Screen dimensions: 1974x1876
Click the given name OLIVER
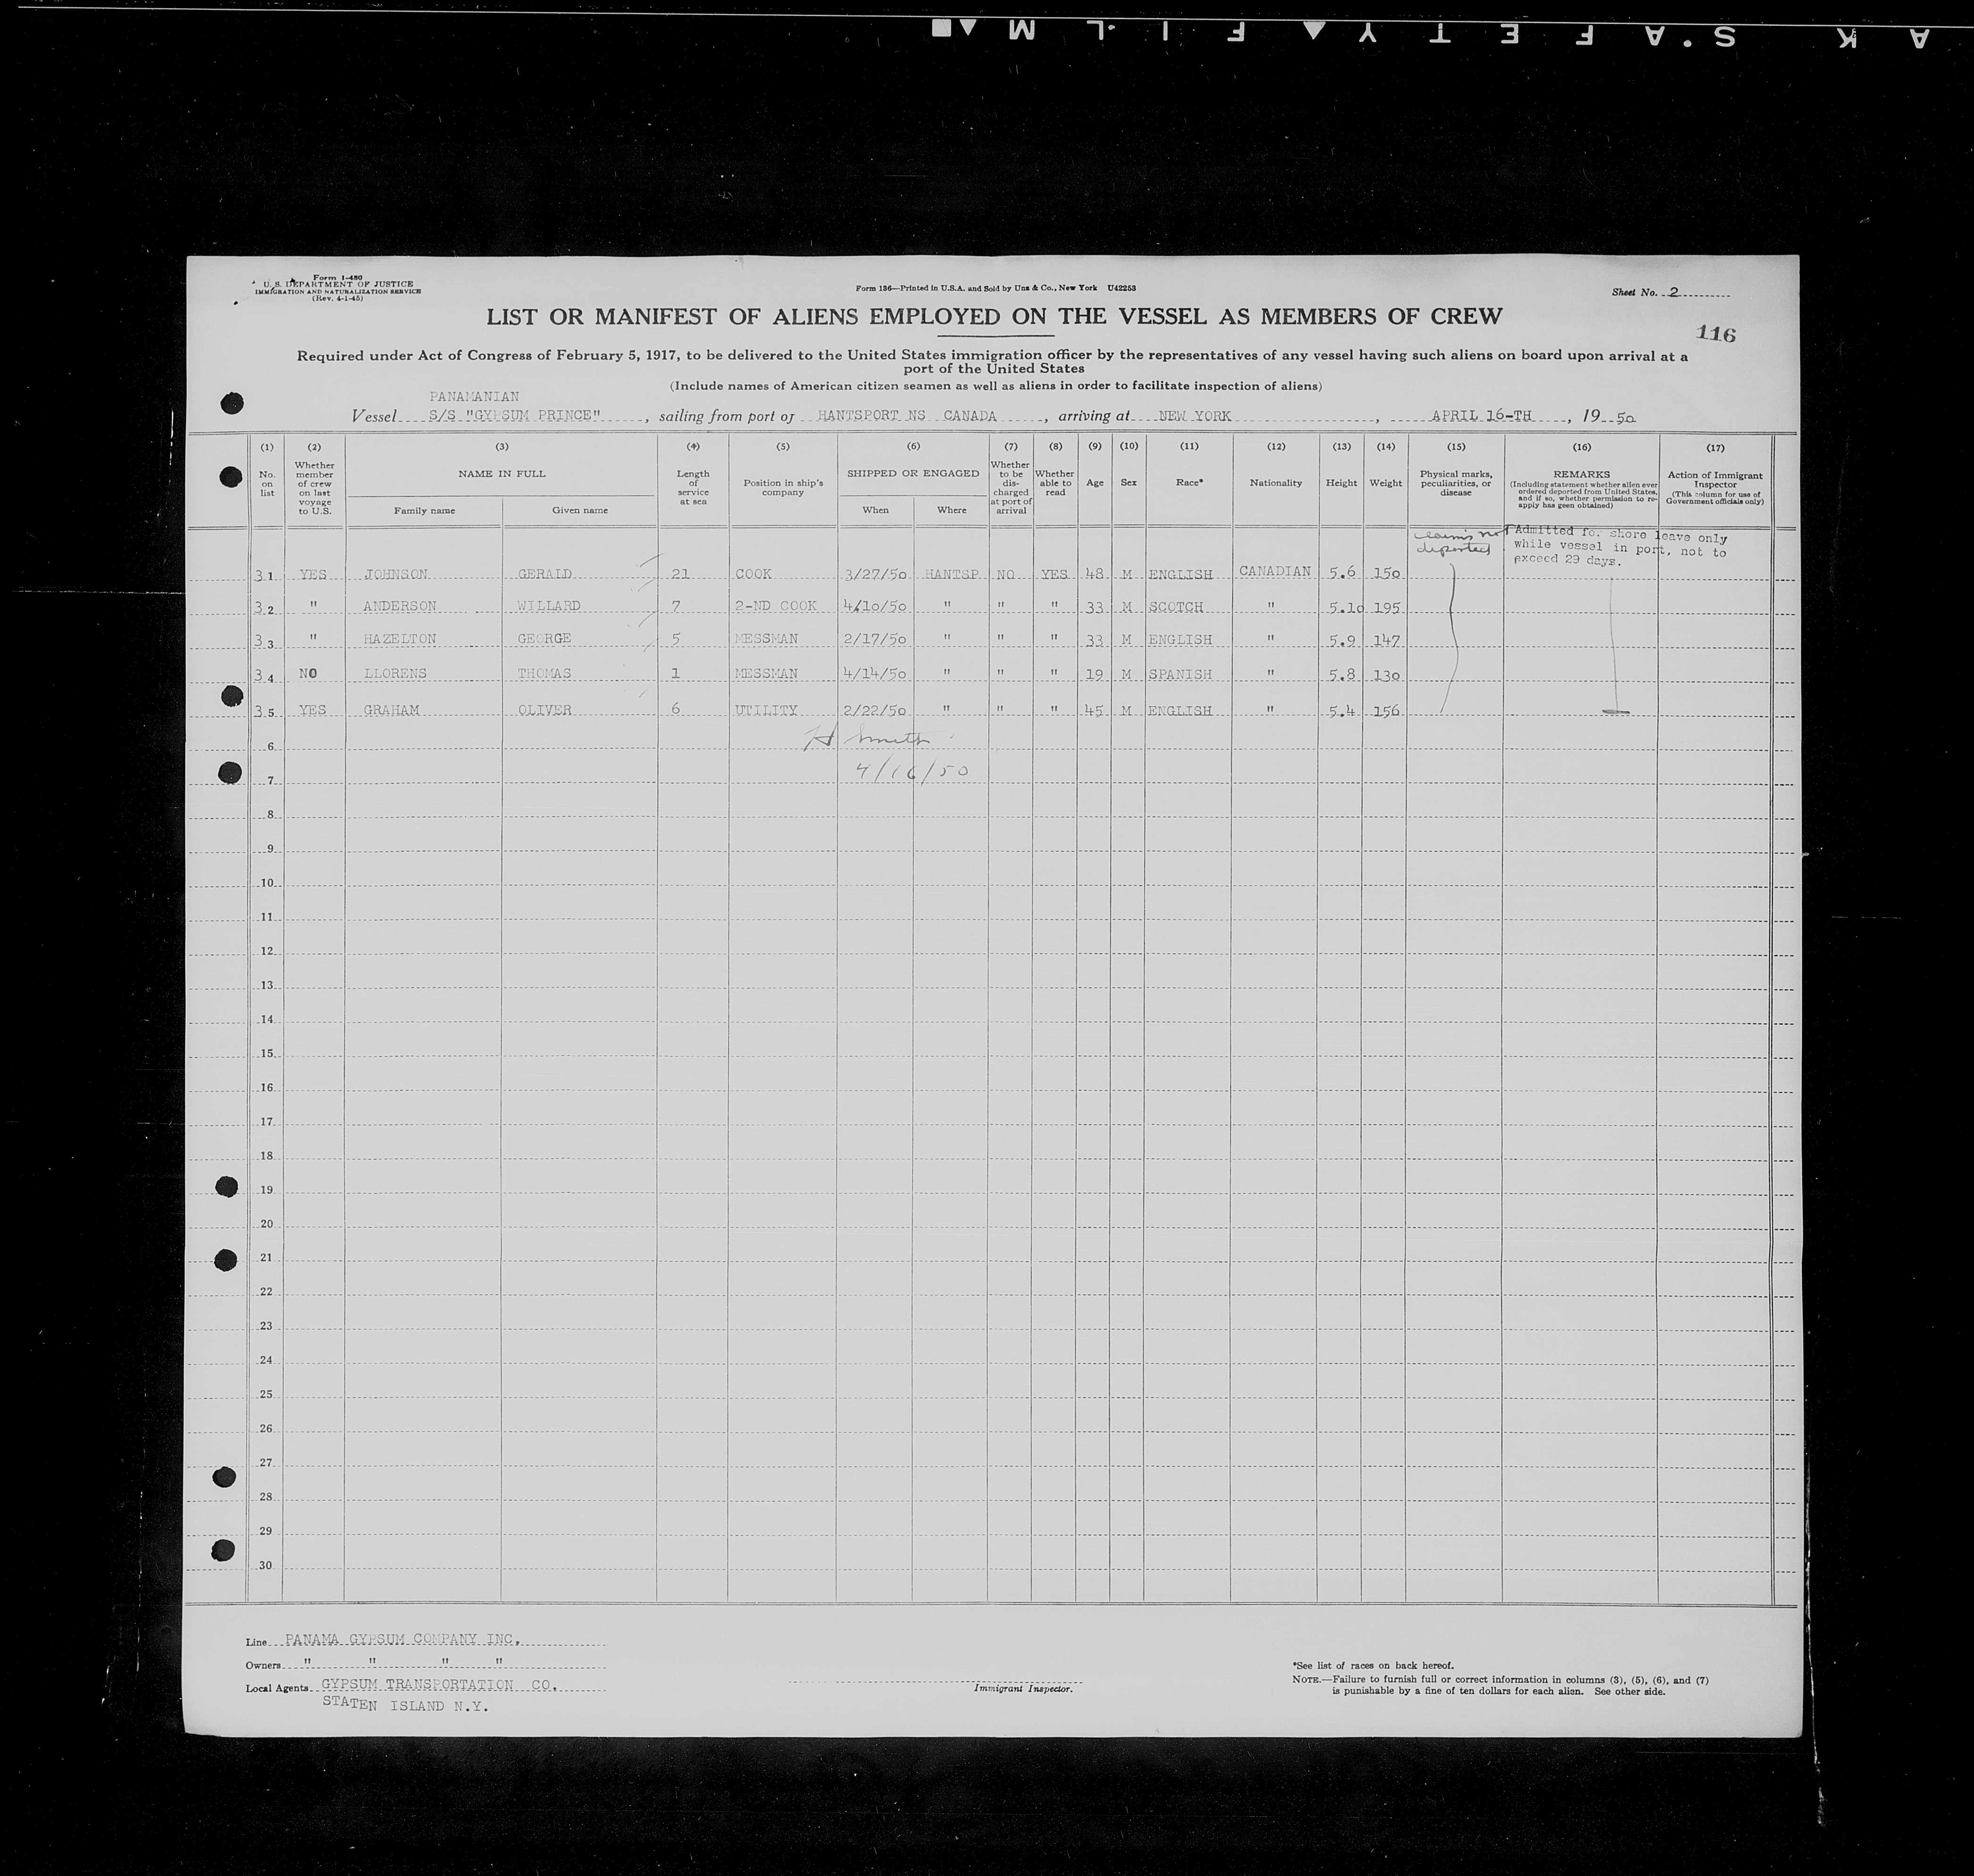[x=544, y=710]
